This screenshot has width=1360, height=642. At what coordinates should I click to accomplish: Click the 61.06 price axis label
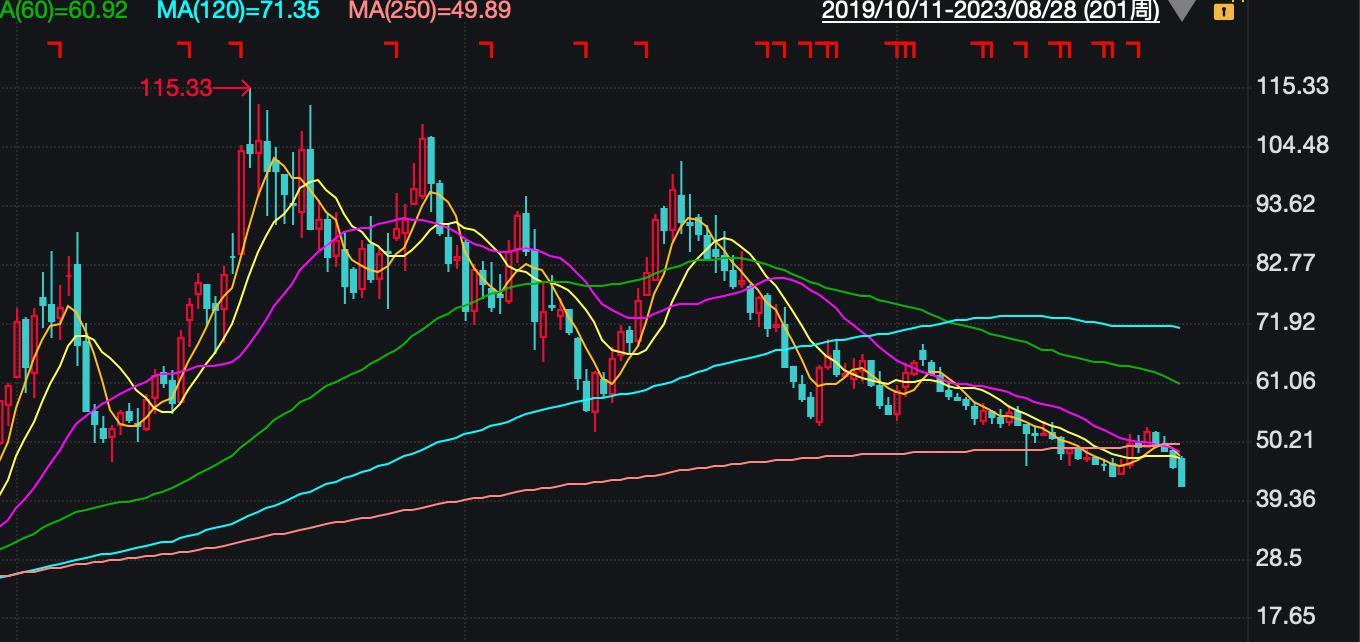click(1285, 381)
